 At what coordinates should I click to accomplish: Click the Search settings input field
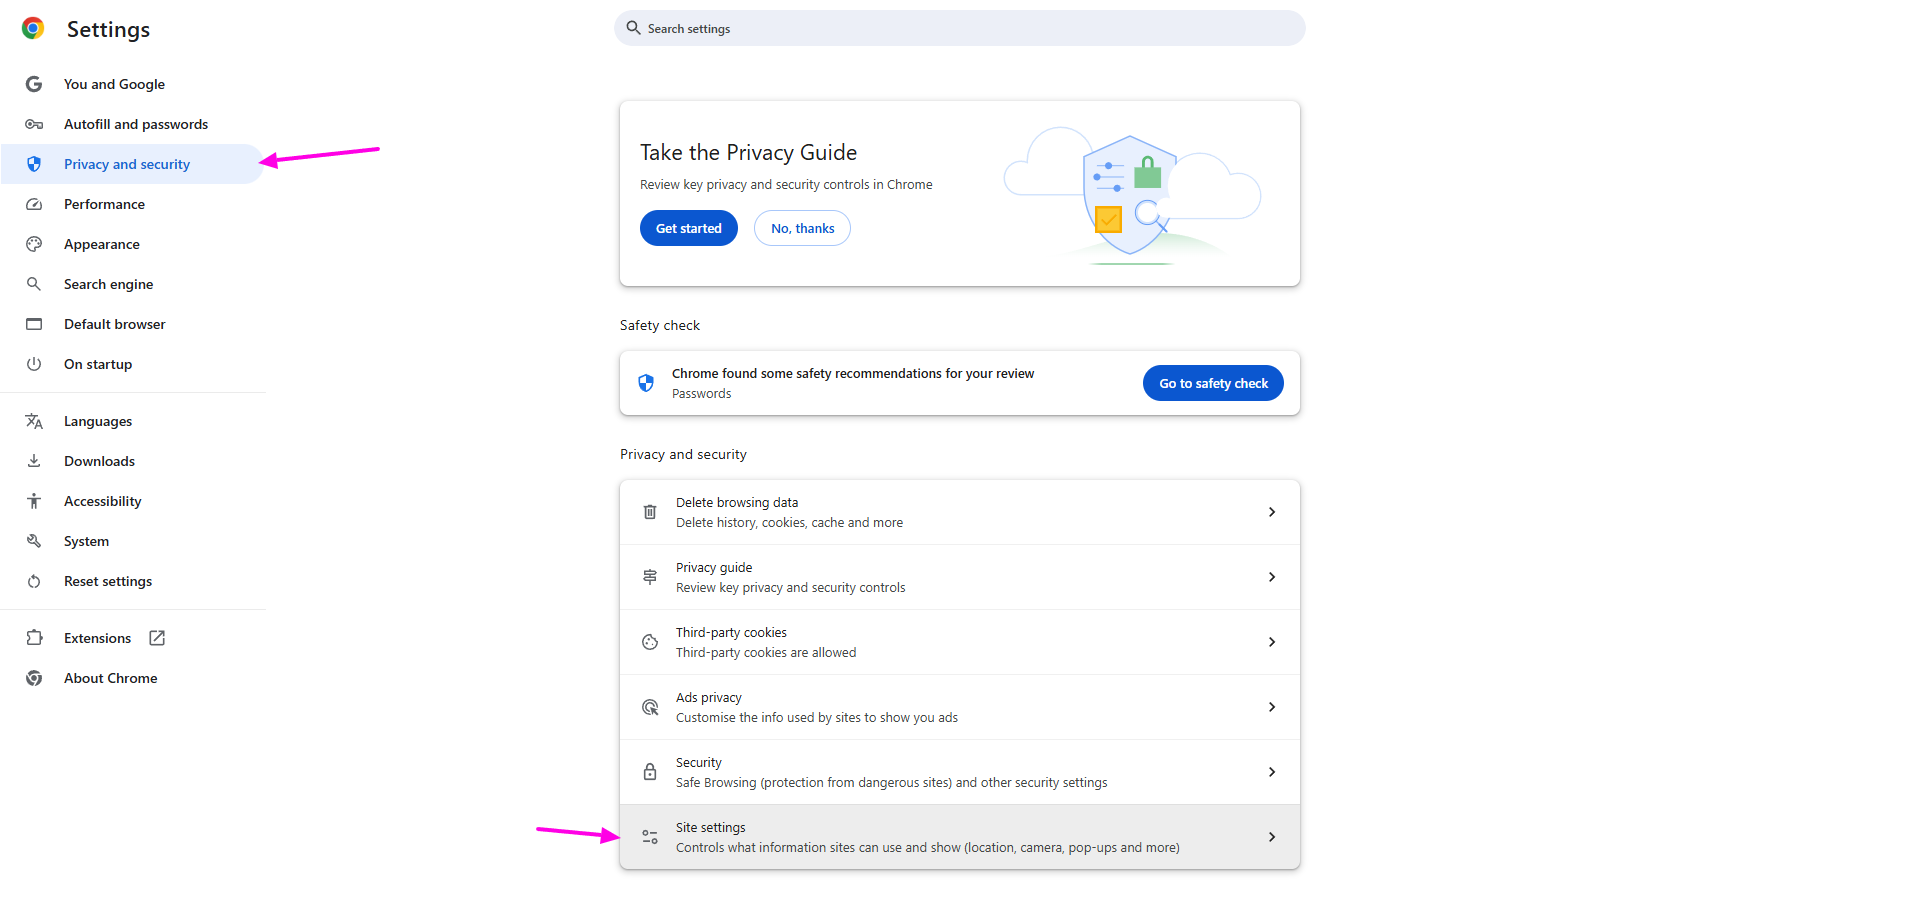(960, 28)
